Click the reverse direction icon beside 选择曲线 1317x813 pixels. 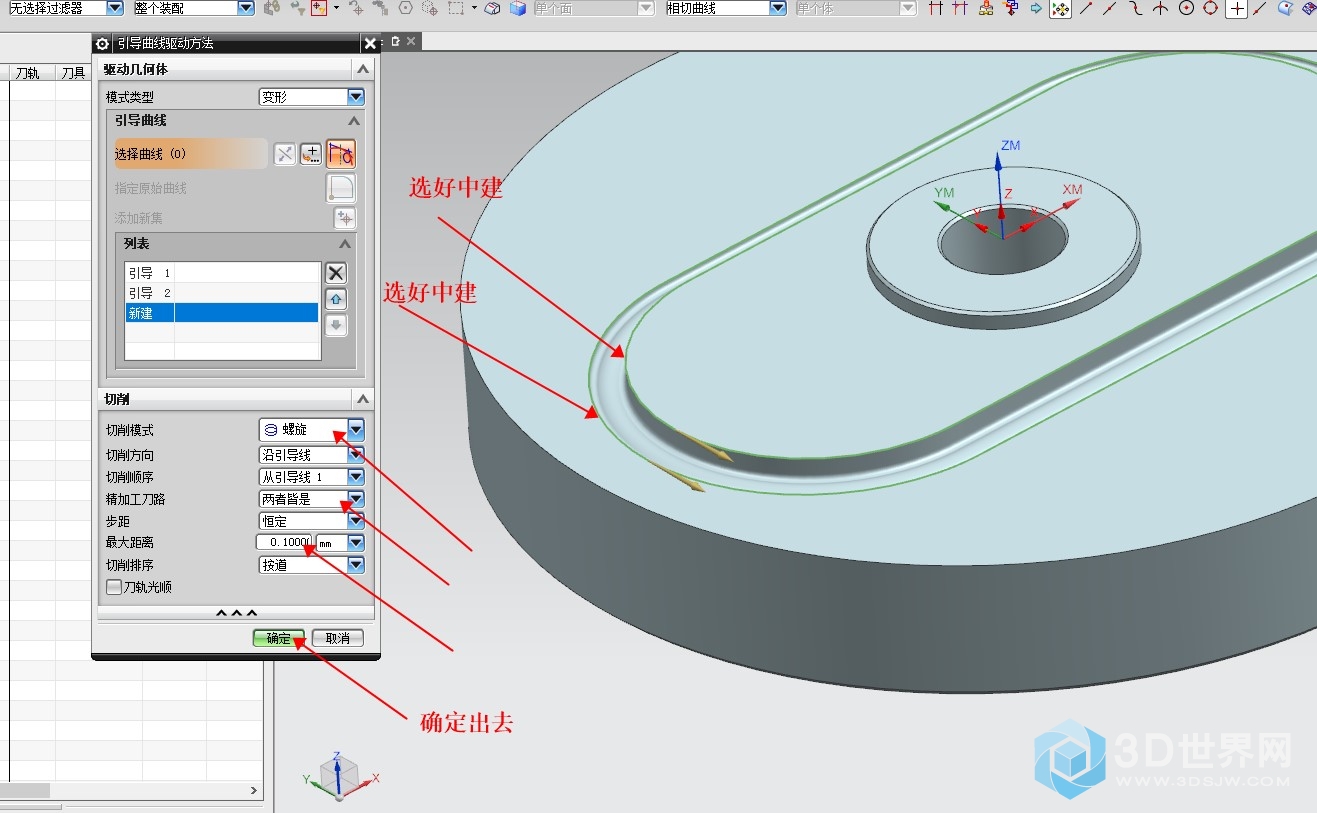point(285,154)
